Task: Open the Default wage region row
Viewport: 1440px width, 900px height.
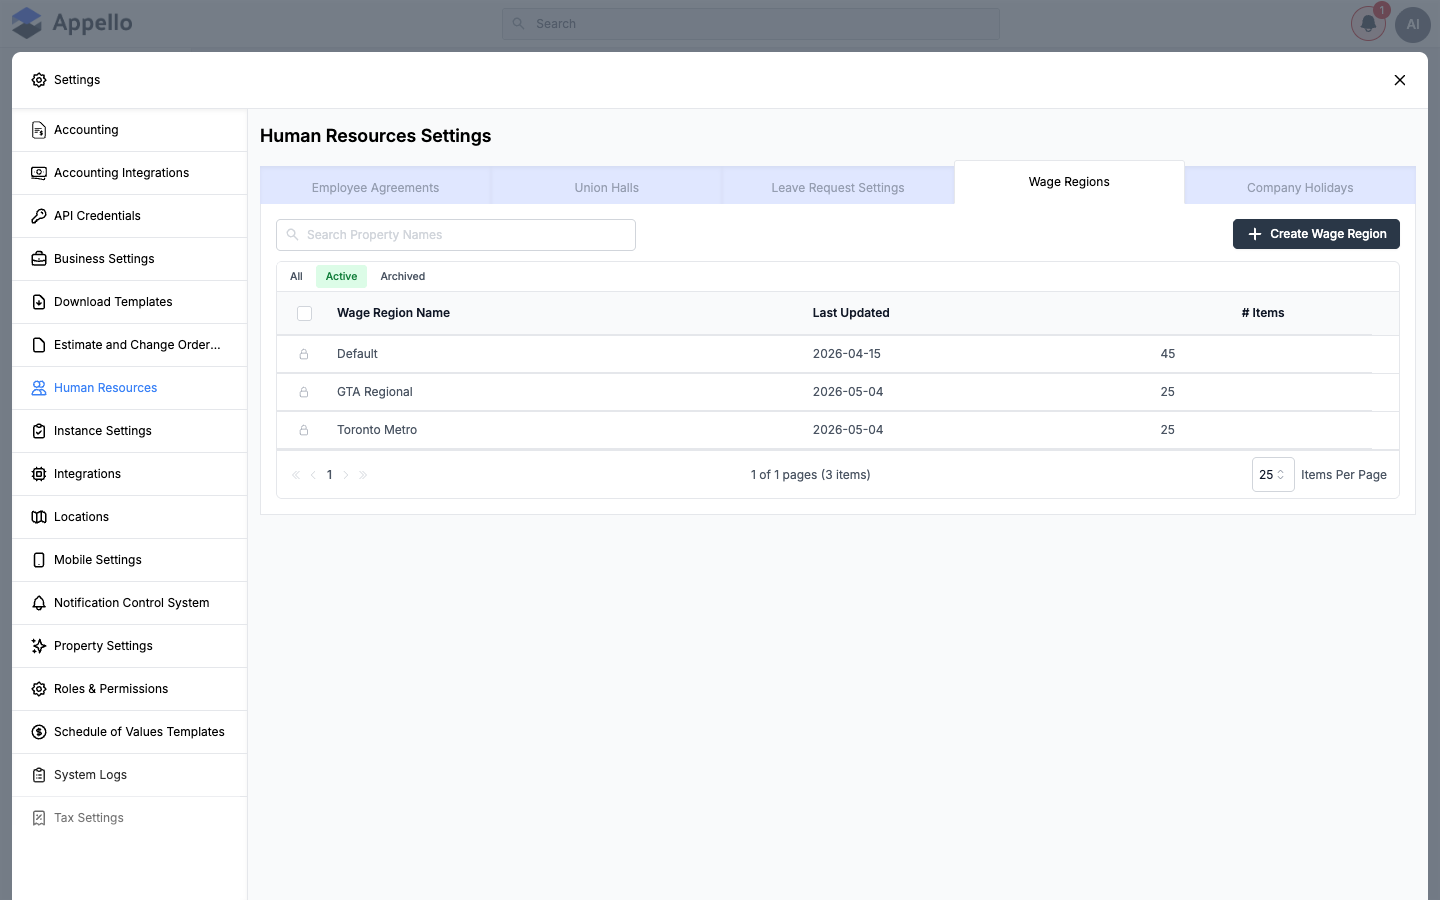Action: [x=838, y=354]
